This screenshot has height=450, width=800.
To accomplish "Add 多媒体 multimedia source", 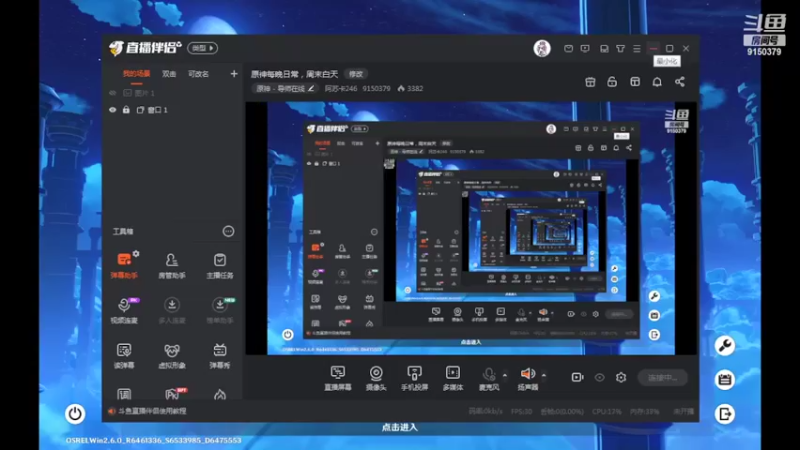I will (453, 378).
